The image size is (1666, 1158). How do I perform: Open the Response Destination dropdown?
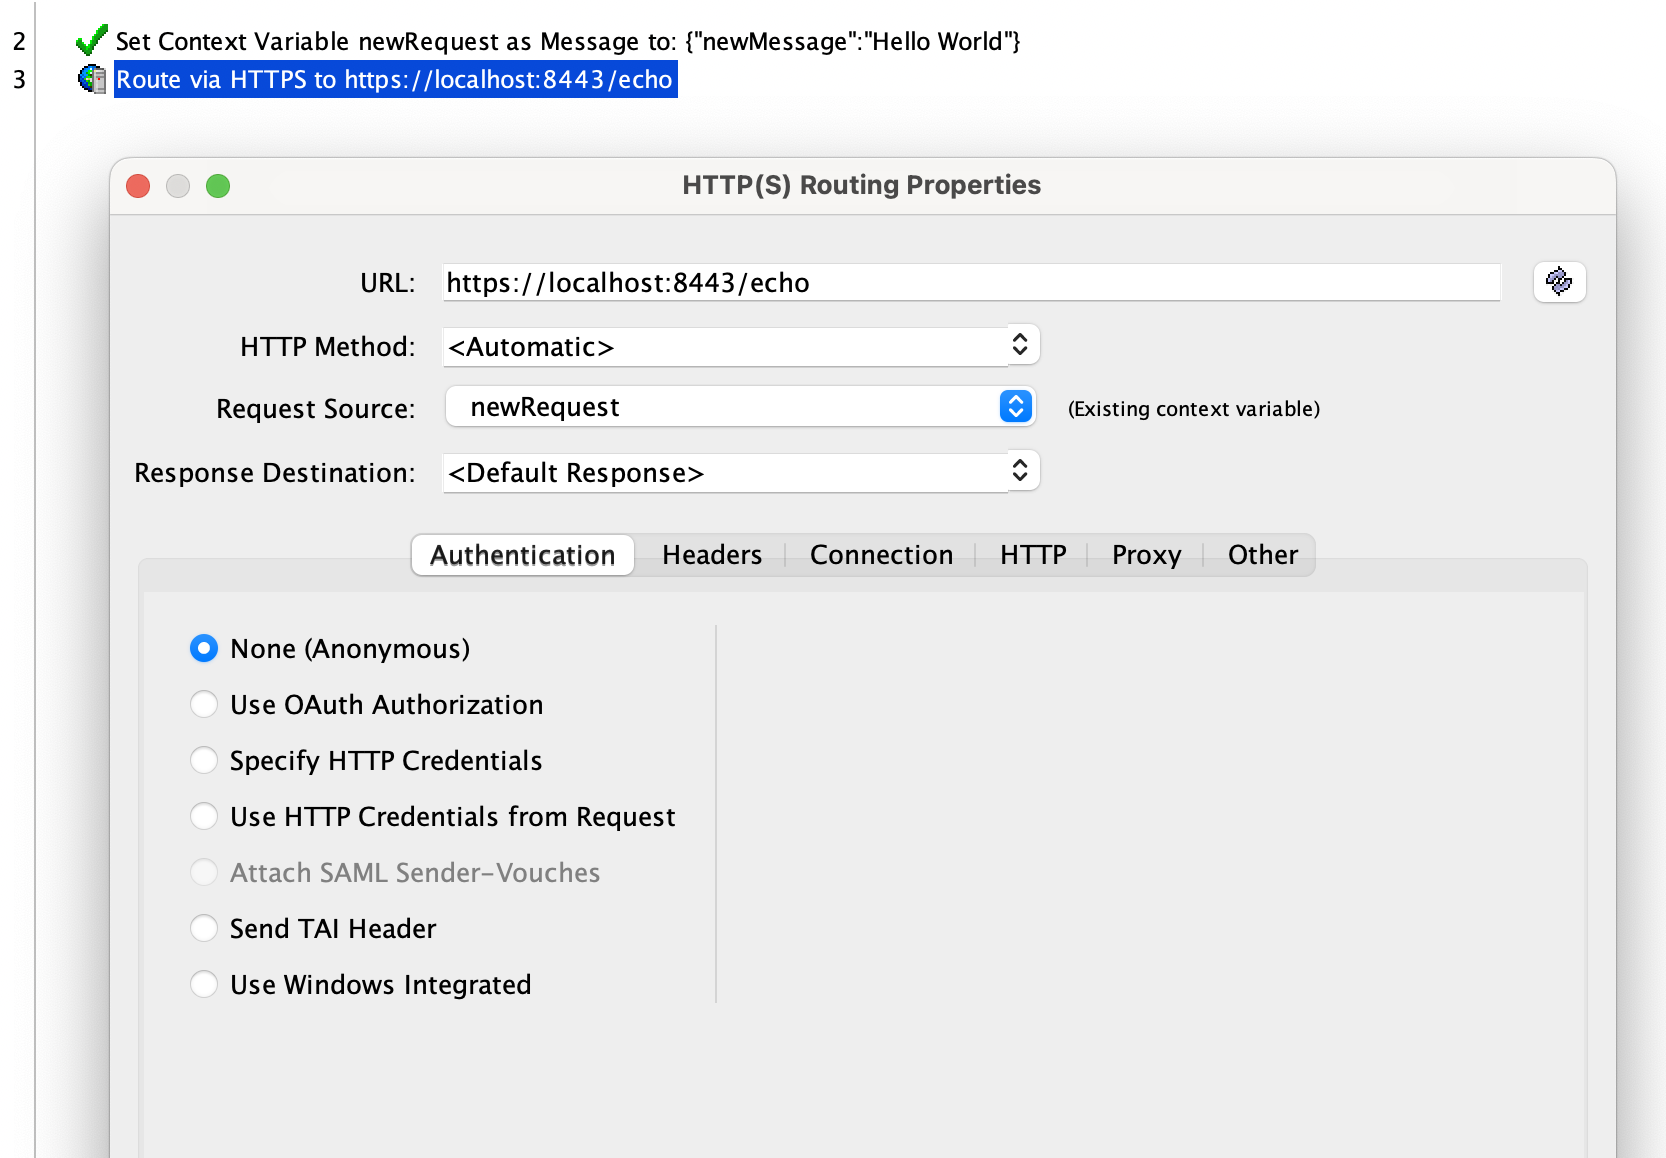[1019, 470]
